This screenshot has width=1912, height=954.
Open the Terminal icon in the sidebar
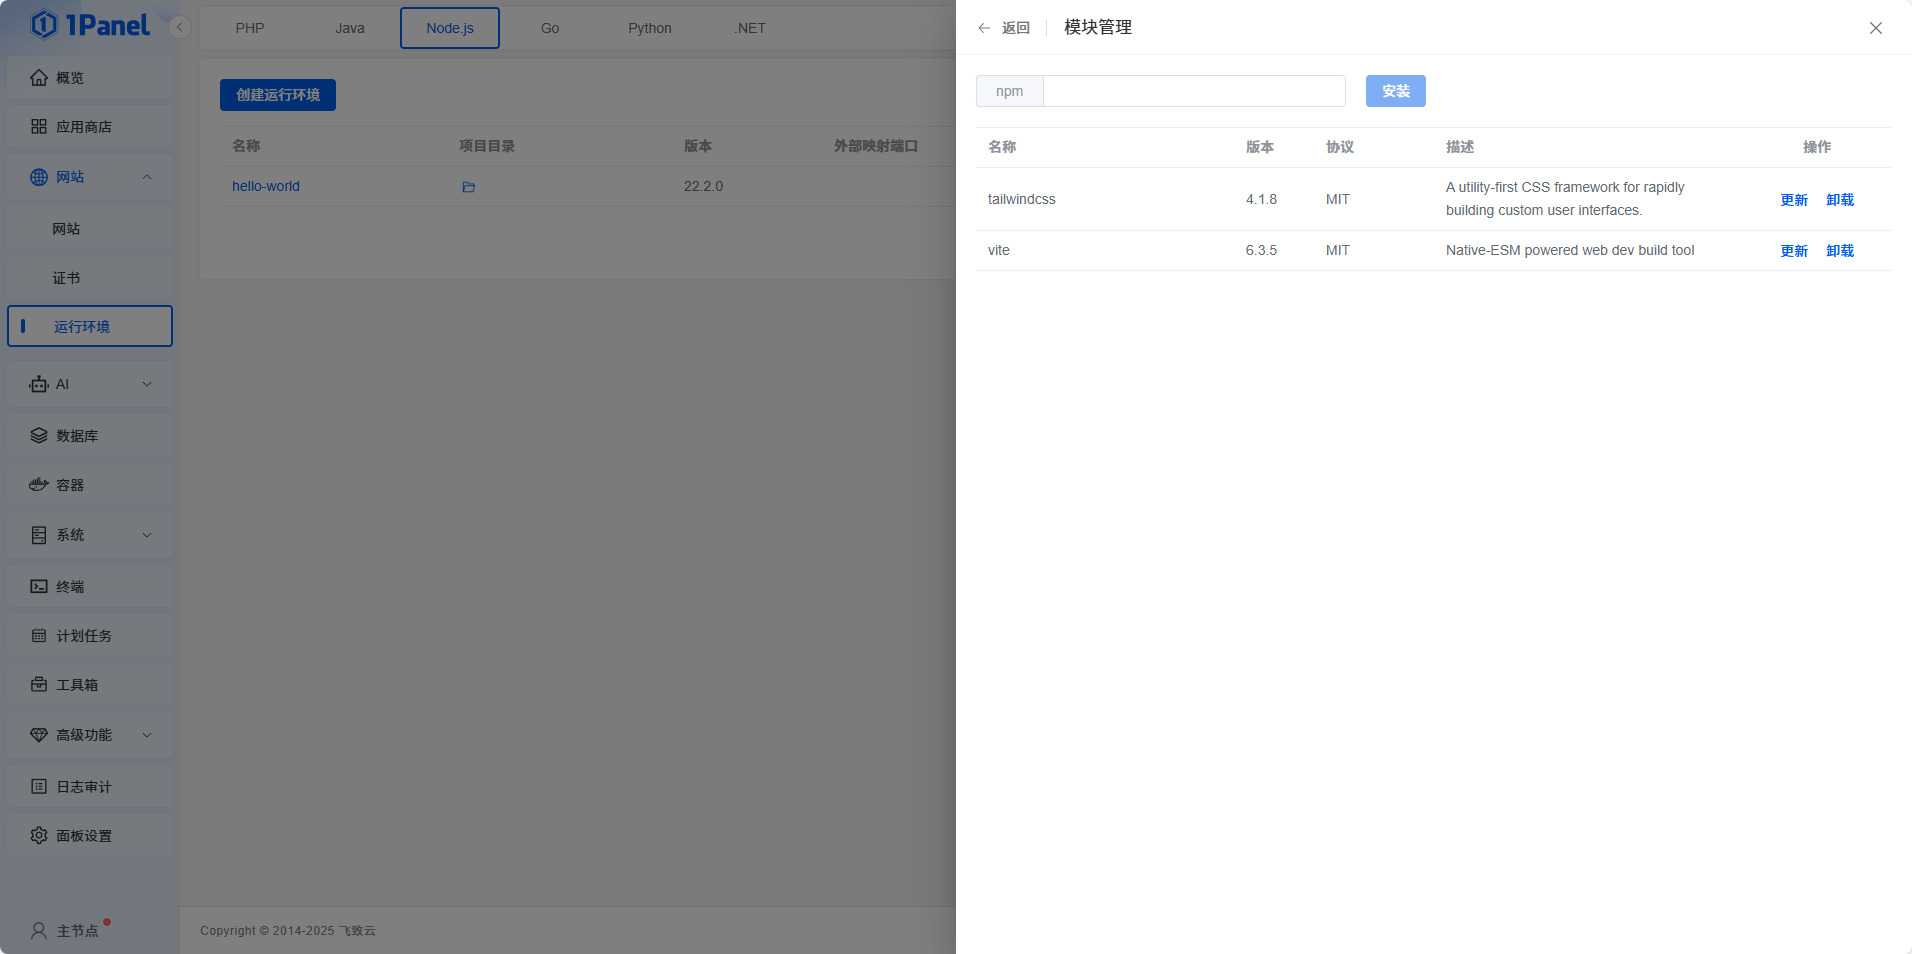(39, 587)
